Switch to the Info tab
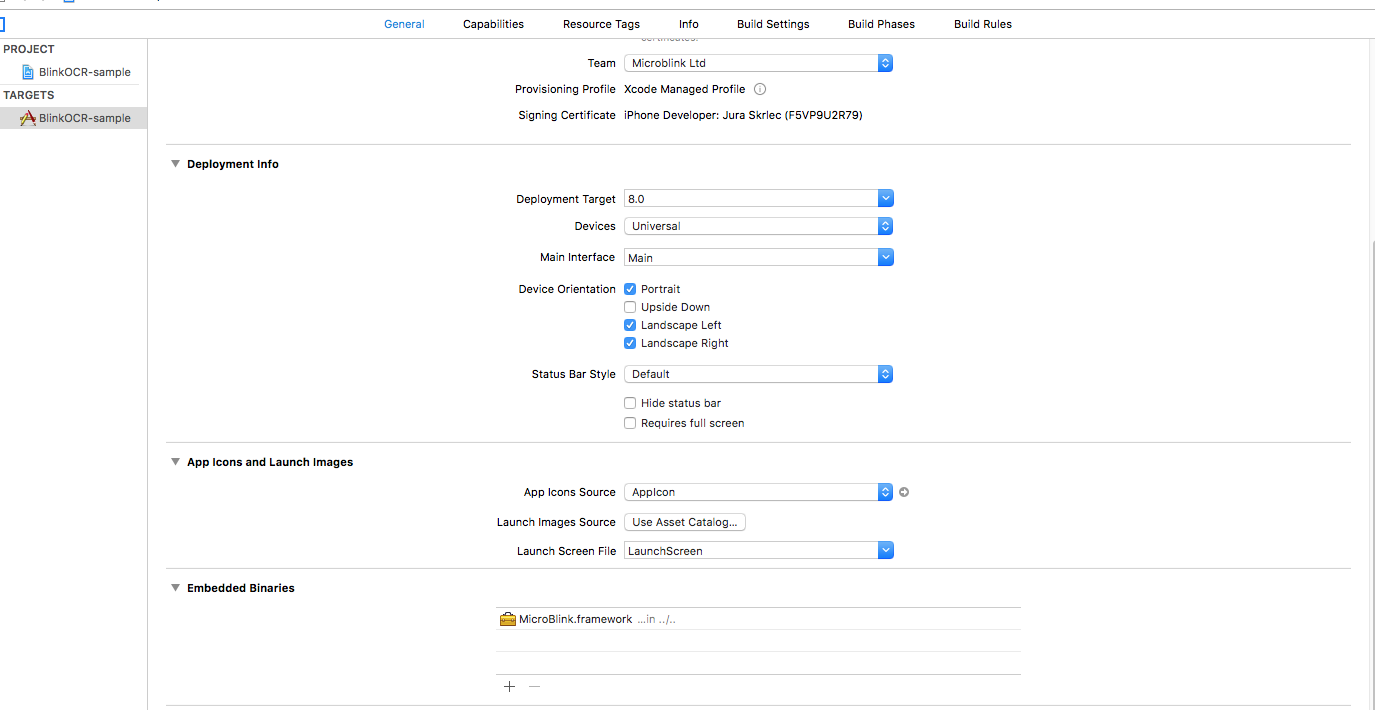Screen dimensions: 1375x710 (x=689, y=24)
